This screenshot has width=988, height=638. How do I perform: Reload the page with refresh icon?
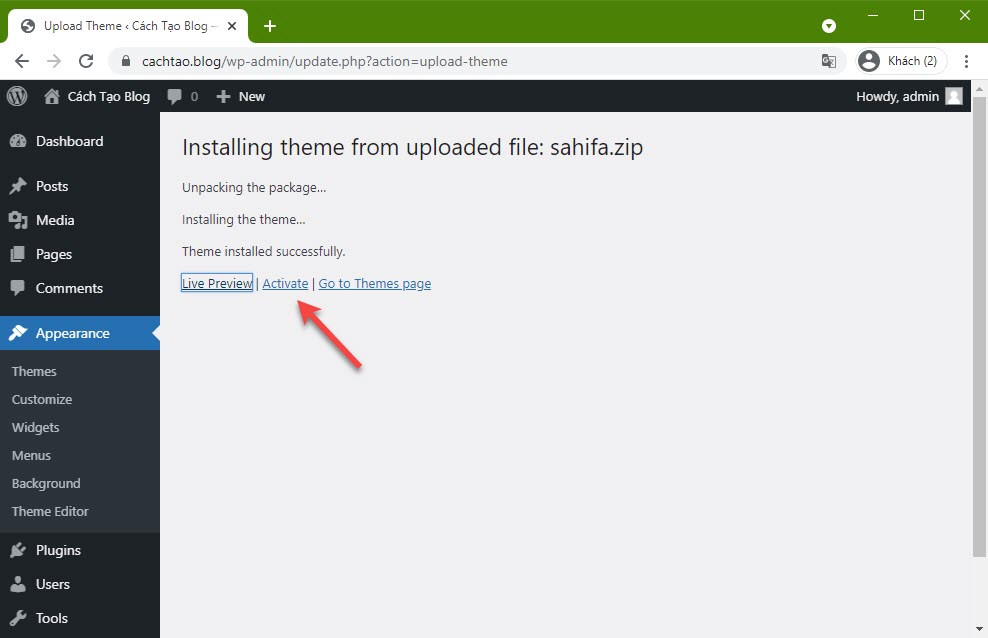point(86,61)
